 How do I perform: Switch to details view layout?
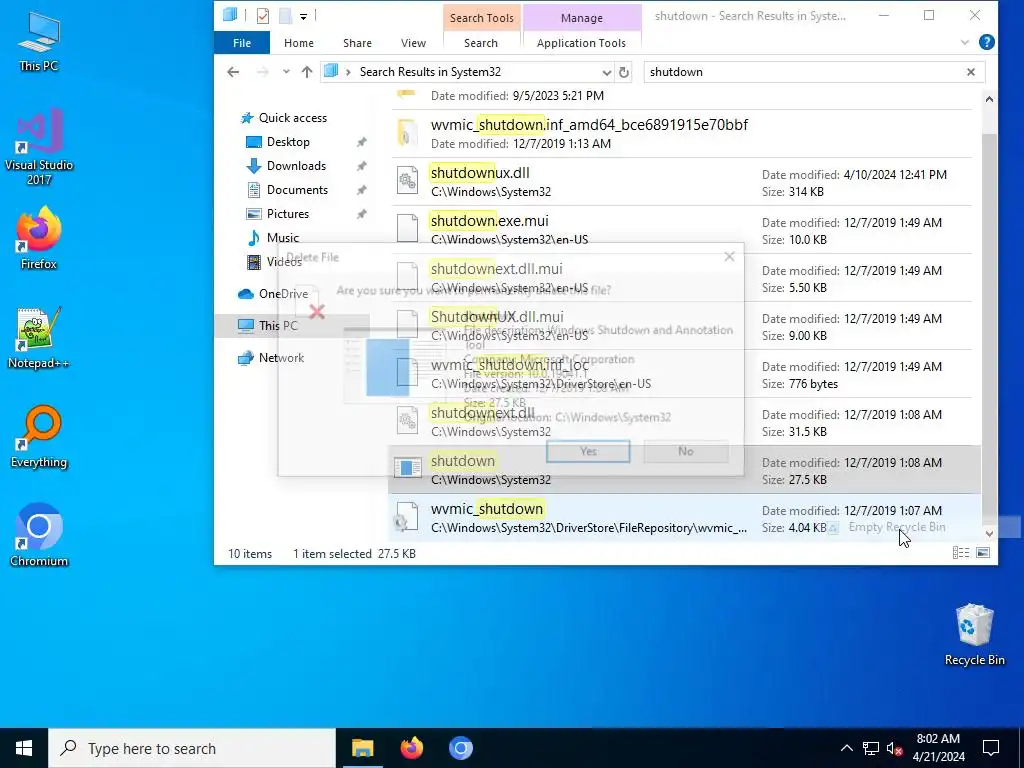(961, 553)
